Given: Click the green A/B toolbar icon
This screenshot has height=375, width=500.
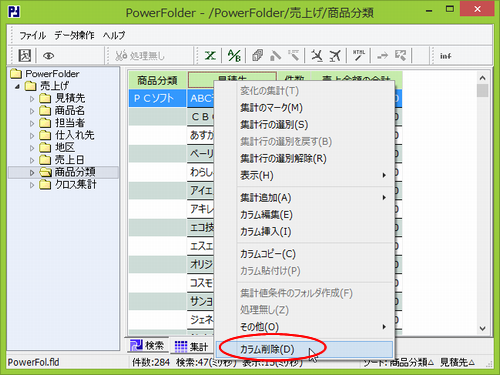Looking at the screenshot, I should click(234, 56).
